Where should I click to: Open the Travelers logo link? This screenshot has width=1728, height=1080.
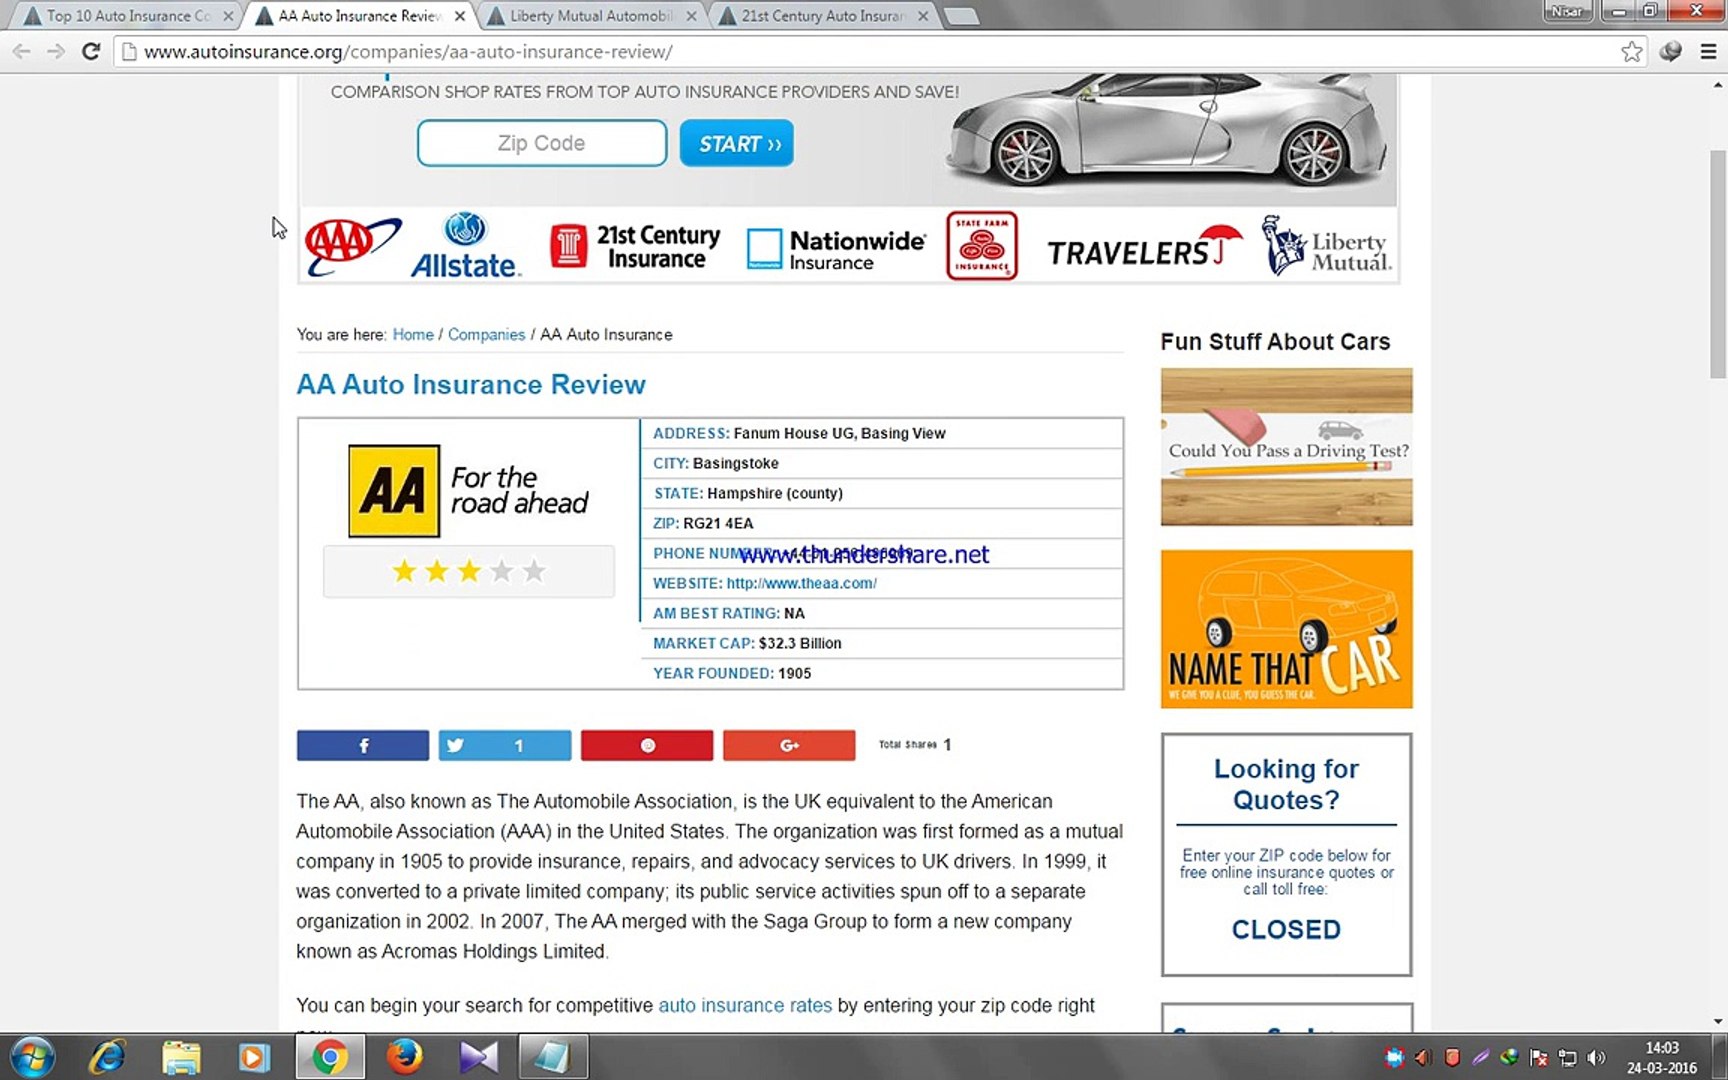pyautogui.click(x=1144, y=248)
